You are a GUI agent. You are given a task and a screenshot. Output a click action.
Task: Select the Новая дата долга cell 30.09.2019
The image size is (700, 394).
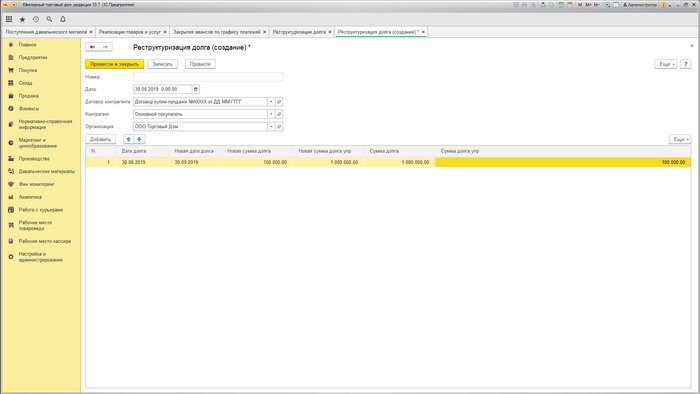coord(195,162)
